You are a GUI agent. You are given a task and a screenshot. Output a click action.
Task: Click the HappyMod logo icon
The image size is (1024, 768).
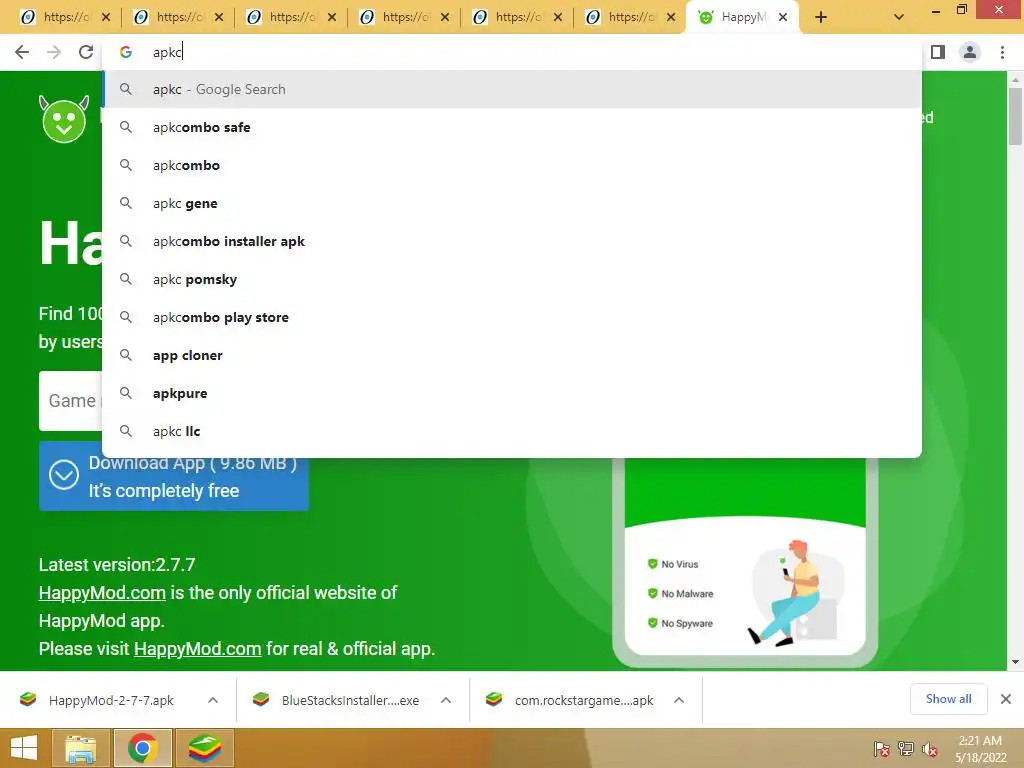64,119
